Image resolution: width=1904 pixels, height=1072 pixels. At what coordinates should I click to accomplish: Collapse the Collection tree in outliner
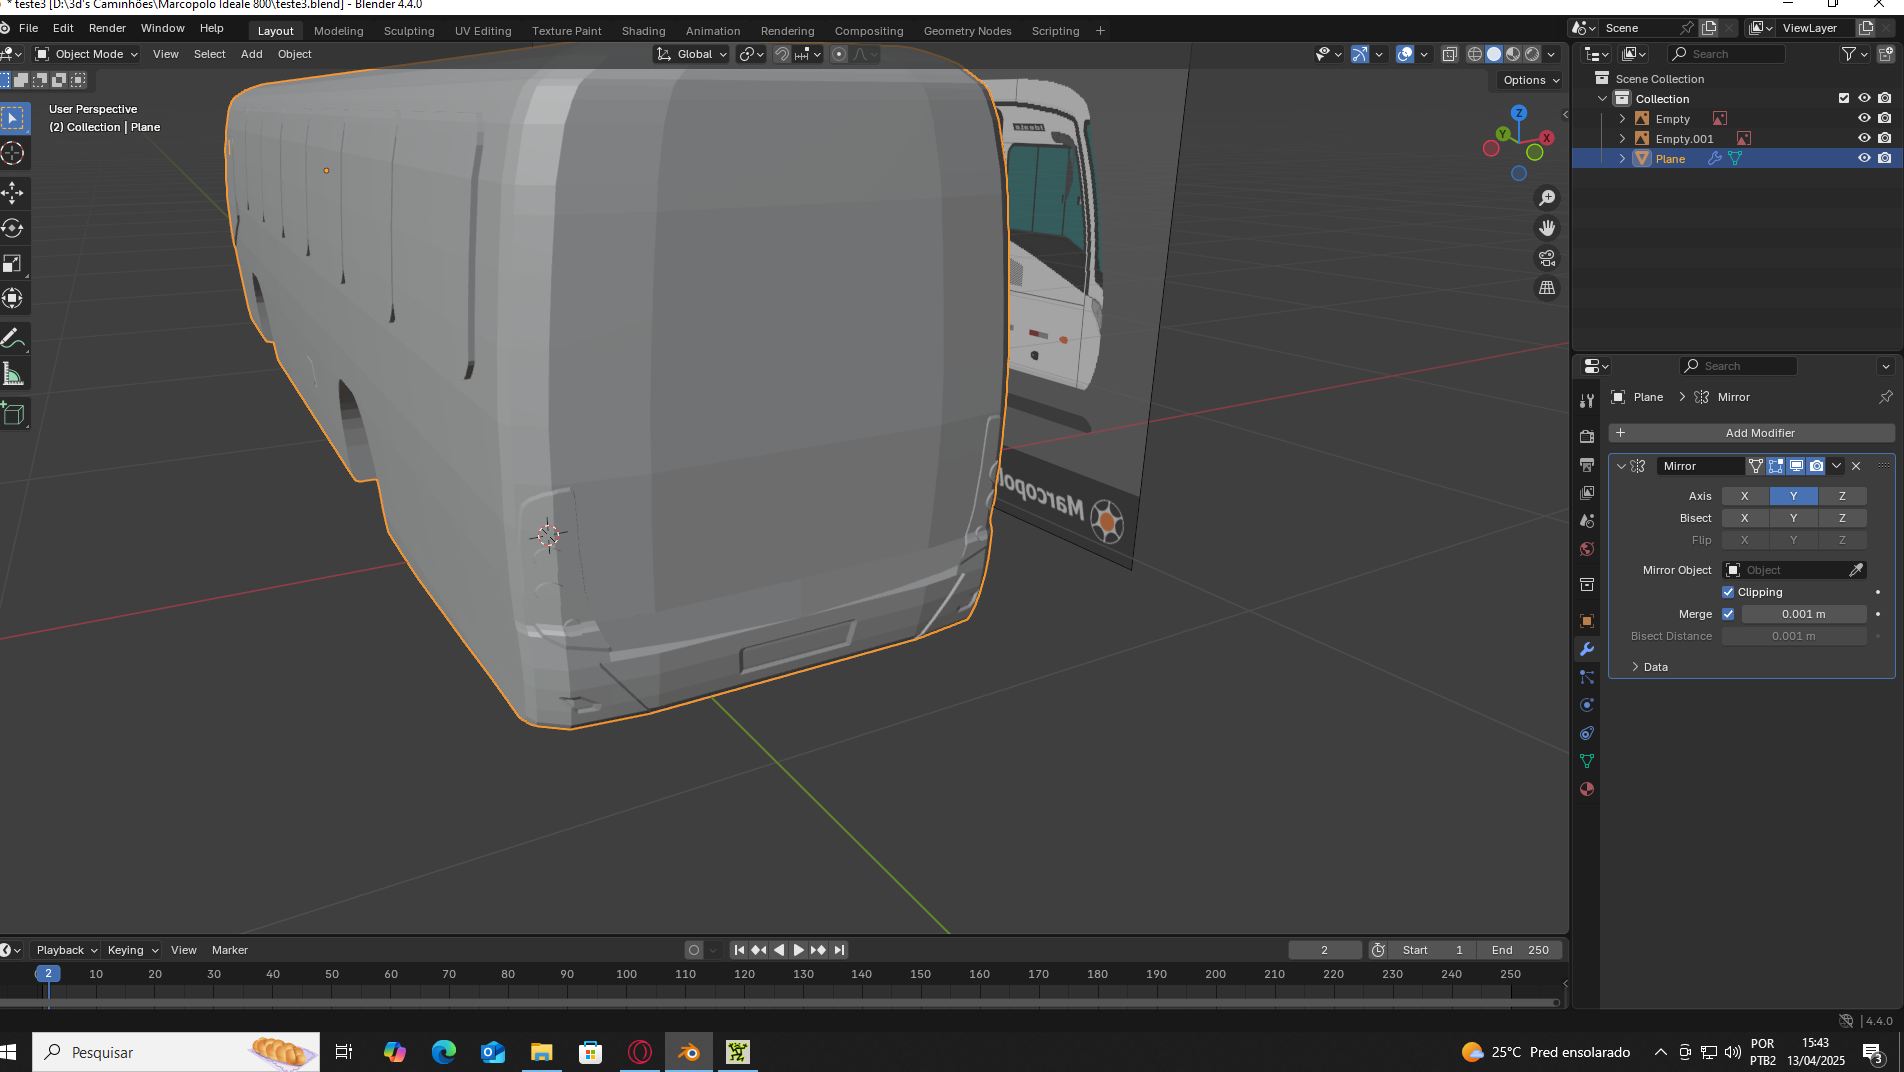click(1602, 98)
